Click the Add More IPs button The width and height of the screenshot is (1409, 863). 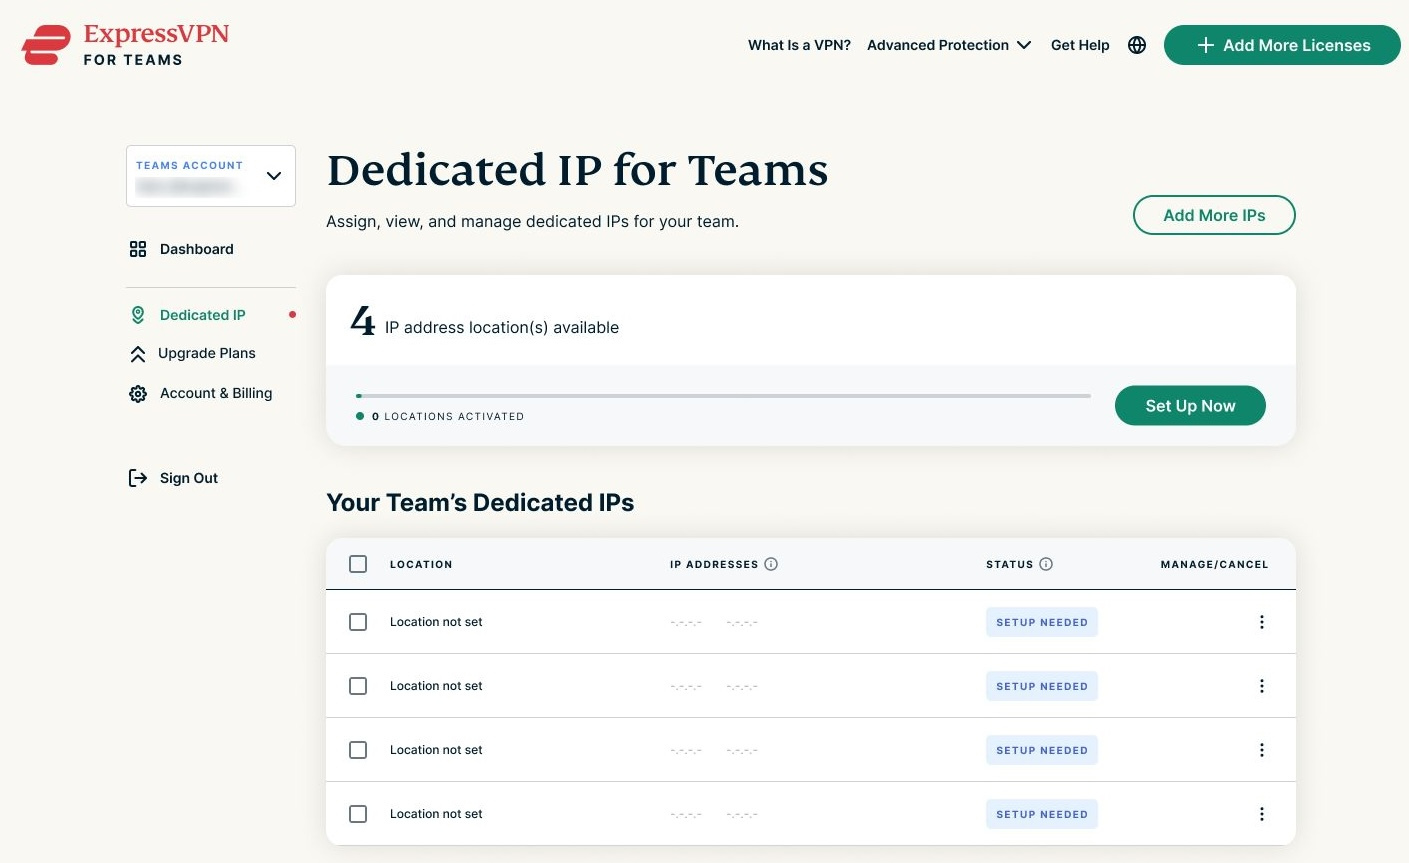click(x=1214, y=215)
